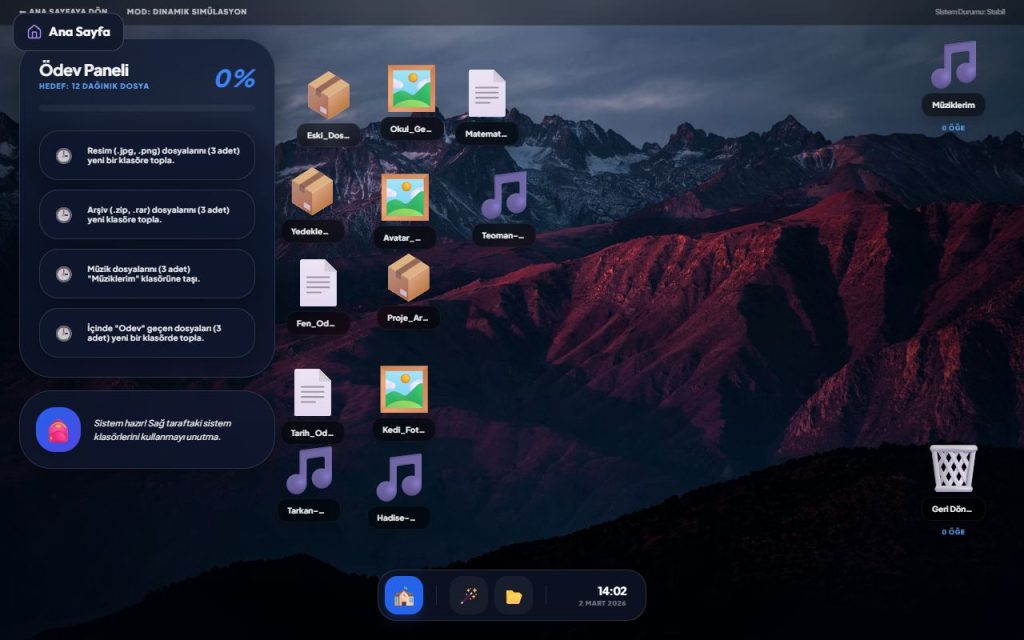Click the Hadise music file icon
The height and width of the screenshot is (640, 1024).
pyautogui.click(x=398, y=478)
